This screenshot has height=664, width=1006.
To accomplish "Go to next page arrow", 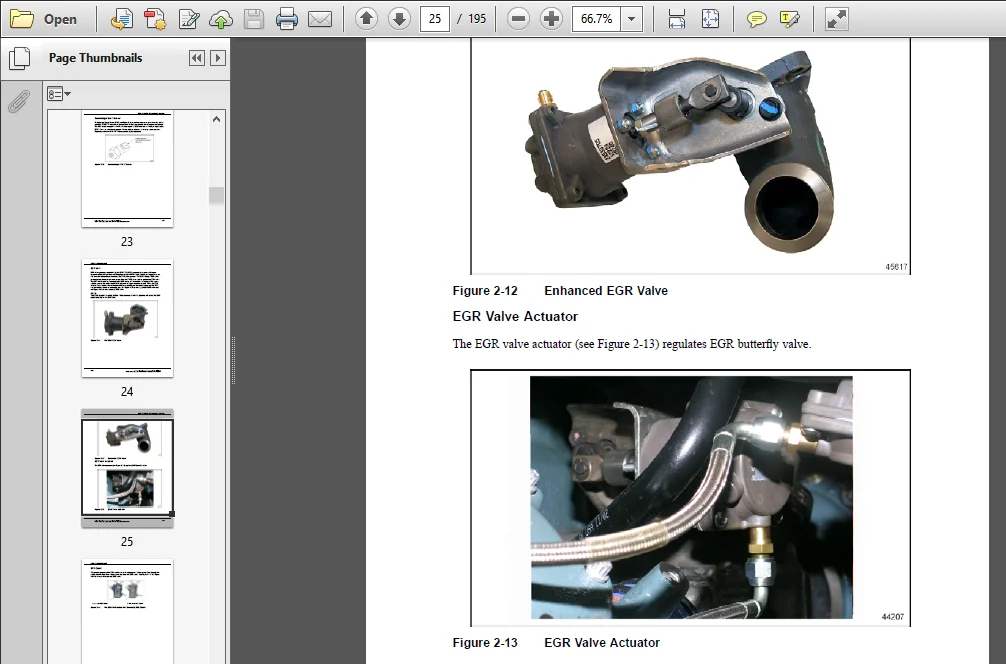I will click(399, 19).
